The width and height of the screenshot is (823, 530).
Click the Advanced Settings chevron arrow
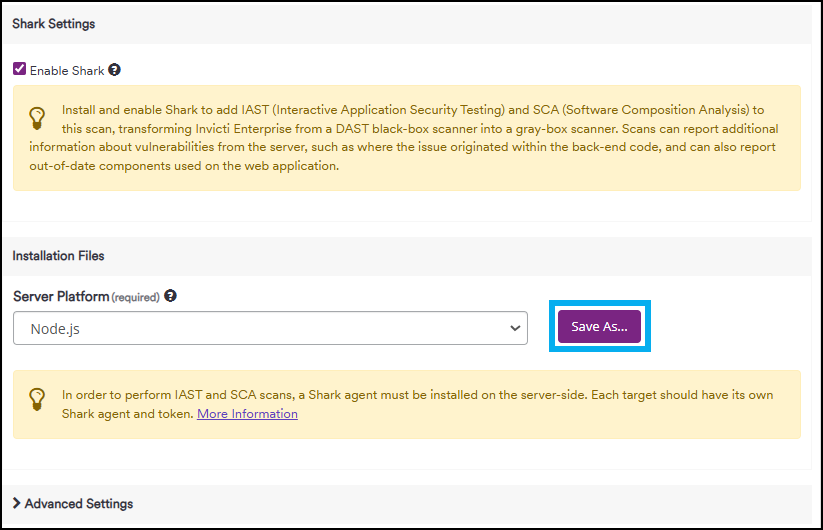click(x=17, y=503)
